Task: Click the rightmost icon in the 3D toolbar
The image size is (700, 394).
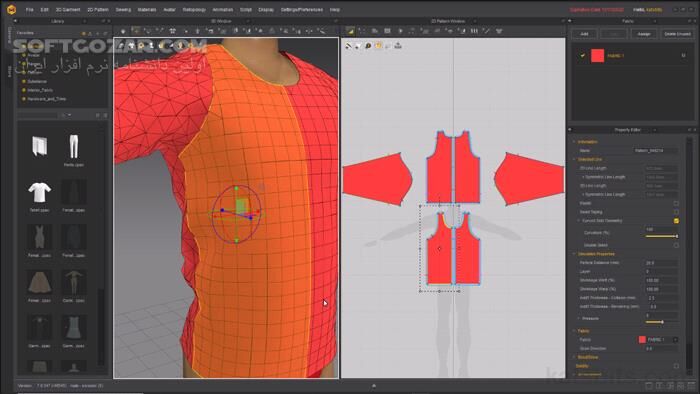Action: point(321,31)
